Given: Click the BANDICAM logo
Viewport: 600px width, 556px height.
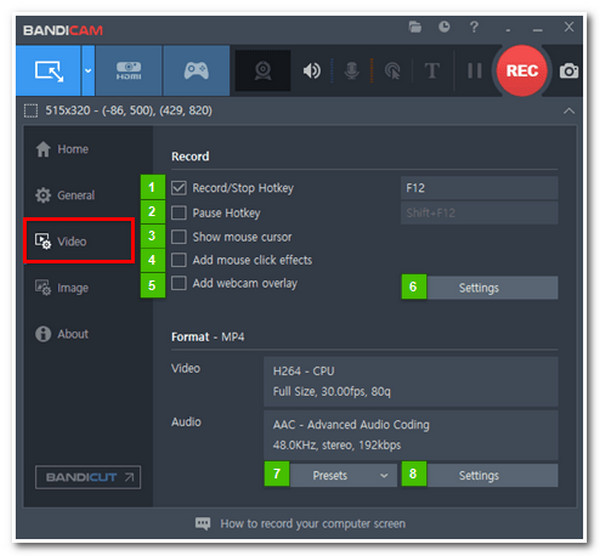Looking at the screenshot, I should tap(63, 30).
